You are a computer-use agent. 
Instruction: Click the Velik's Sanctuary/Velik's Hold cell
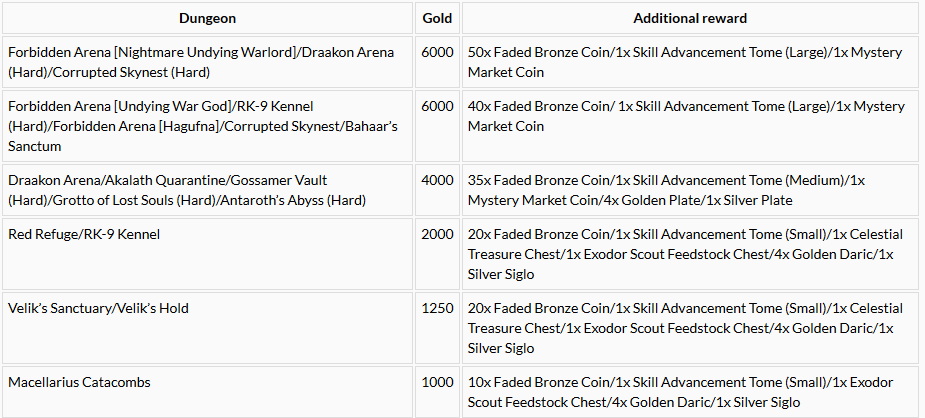(x=207, y=328)
